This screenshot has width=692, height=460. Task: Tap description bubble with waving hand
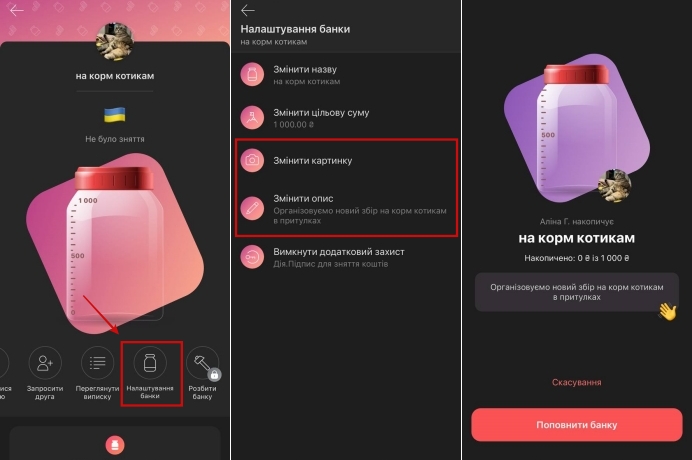576,292
